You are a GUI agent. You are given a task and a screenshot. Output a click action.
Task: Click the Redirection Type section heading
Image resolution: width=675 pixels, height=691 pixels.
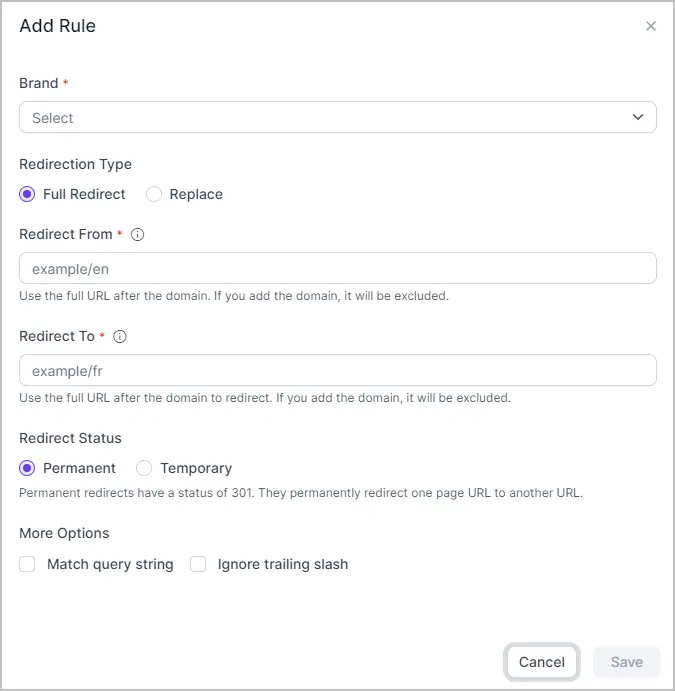pyautogui.click(x=75, y=164)
